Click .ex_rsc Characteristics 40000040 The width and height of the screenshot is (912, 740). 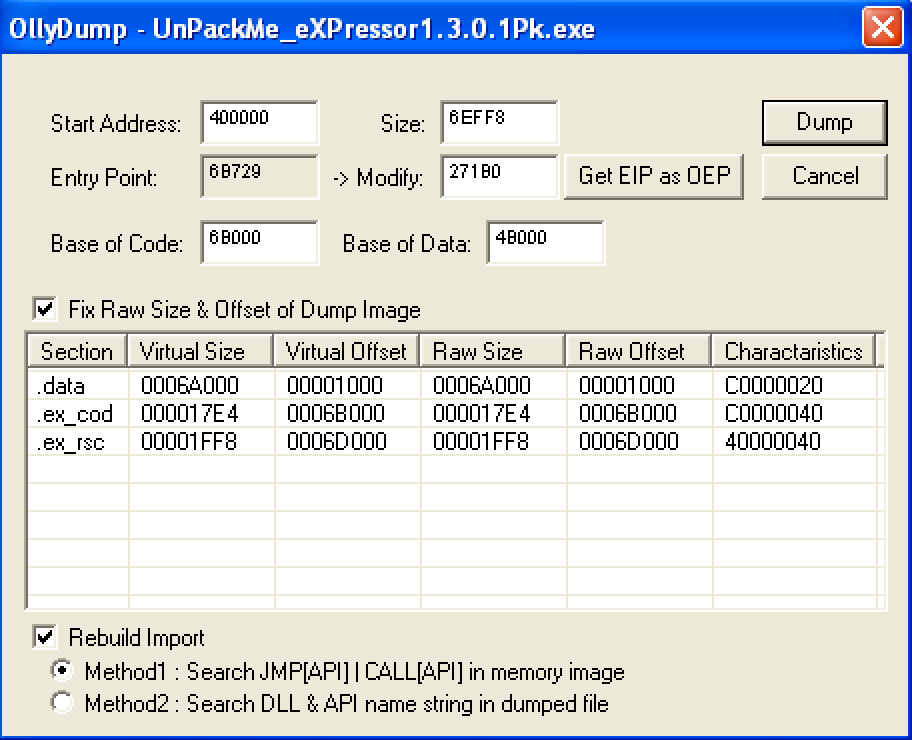pos(772,442)
